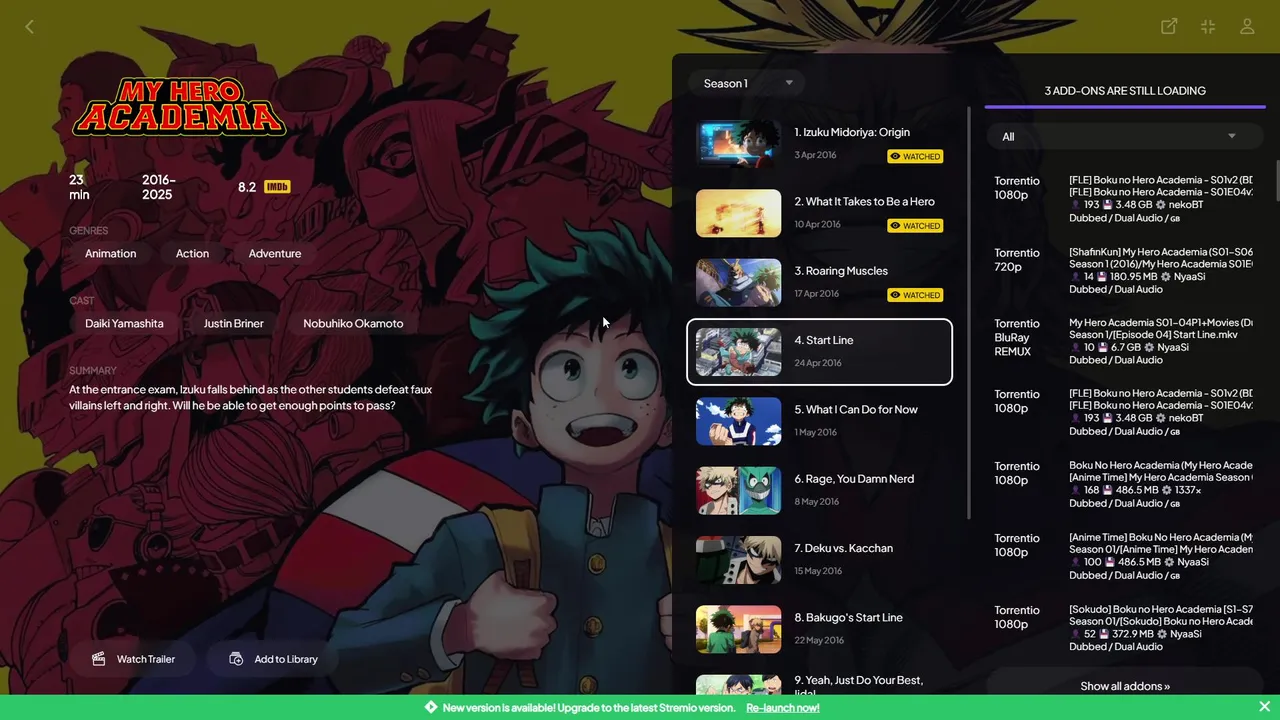Select episode 3. Roaring Muscles
The image size is (1280, 720).
click(x=820, y=282)
